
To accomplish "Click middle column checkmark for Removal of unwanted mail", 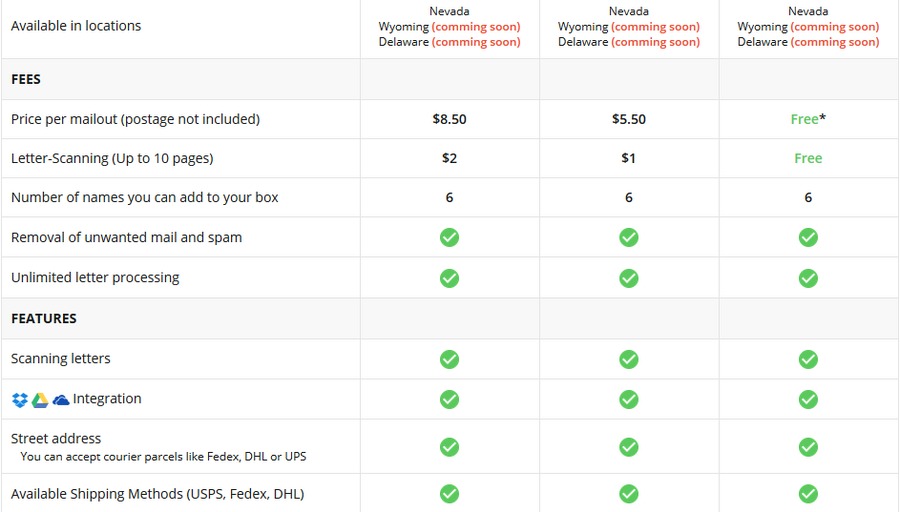I will 629,238.
